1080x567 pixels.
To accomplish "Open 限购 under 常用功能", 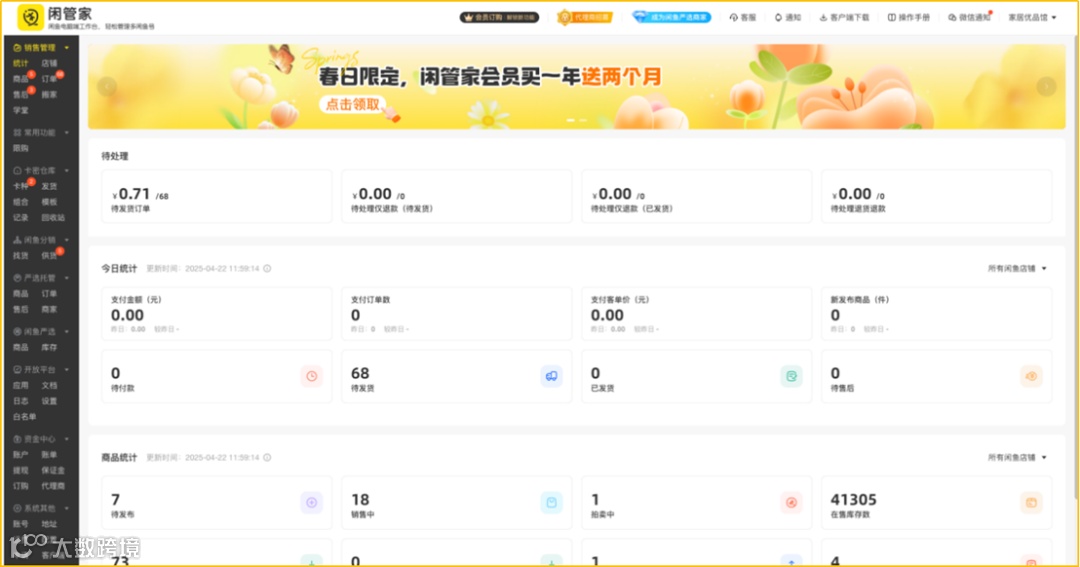I will (x=21, y=148).
